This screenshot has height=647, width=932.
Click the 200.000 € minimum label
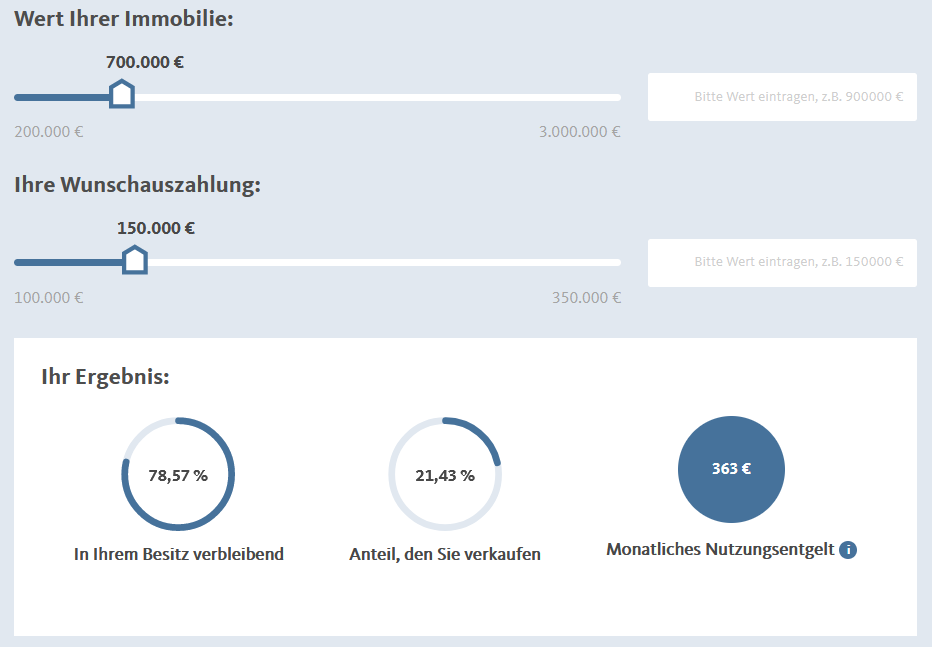[49, 132]
